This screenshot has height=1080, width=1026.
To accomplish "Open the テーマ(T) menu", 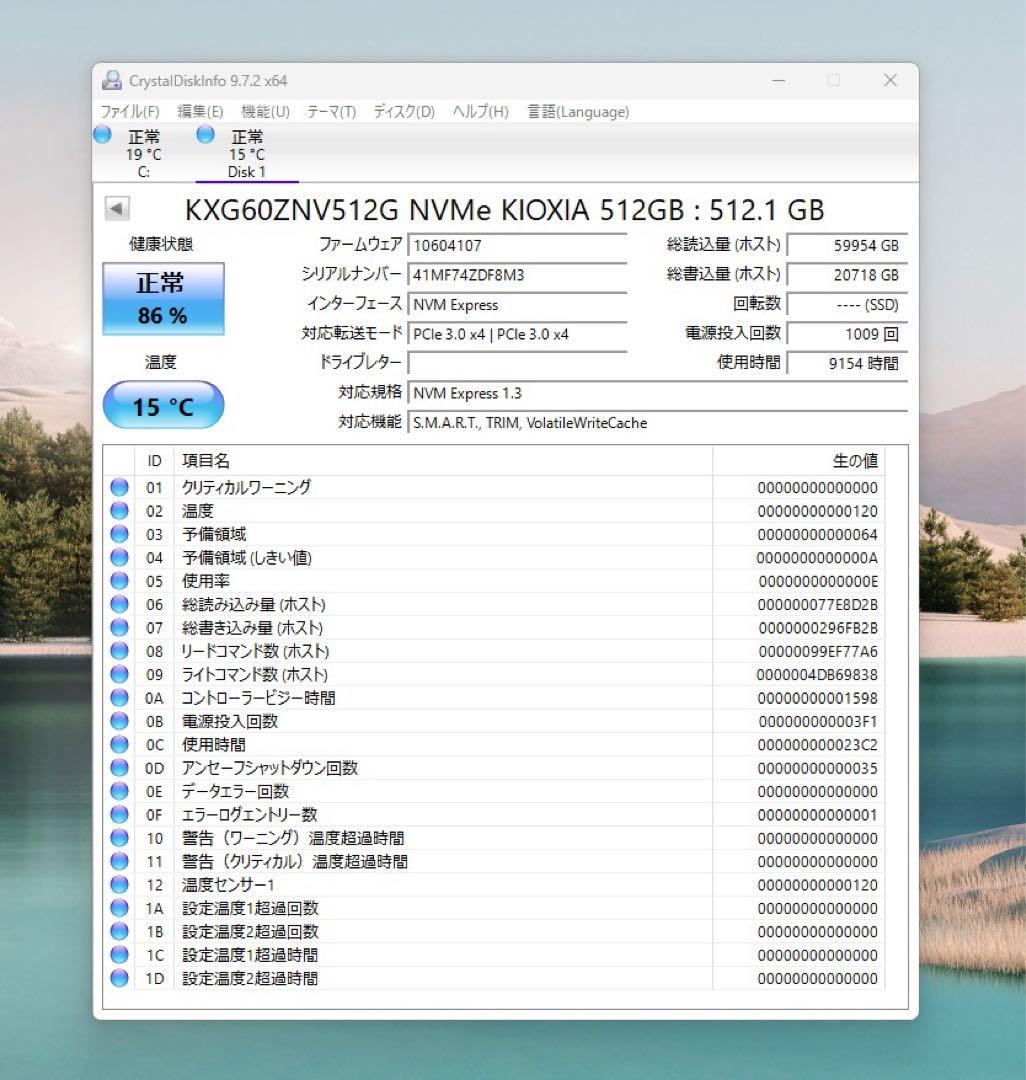I will tap(331, 112).
